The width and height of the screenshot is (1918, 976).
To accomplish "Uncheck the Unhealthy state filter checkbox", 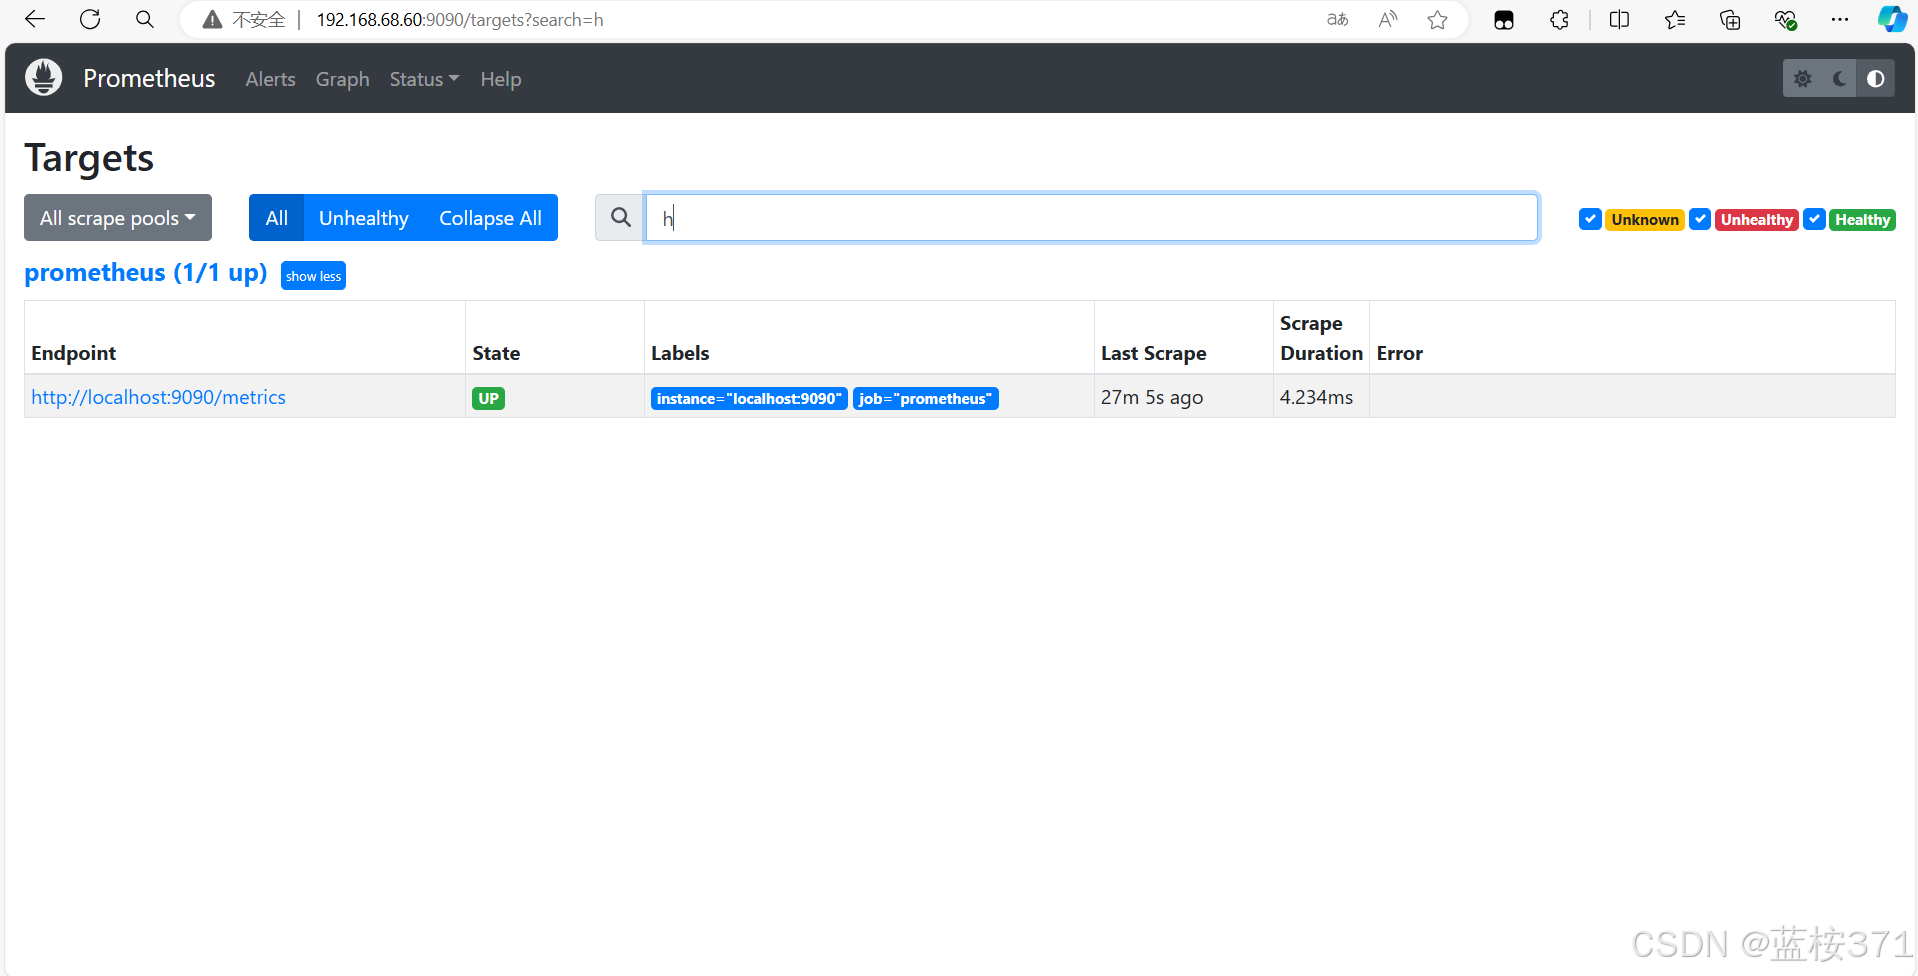I will (1700, 219).
